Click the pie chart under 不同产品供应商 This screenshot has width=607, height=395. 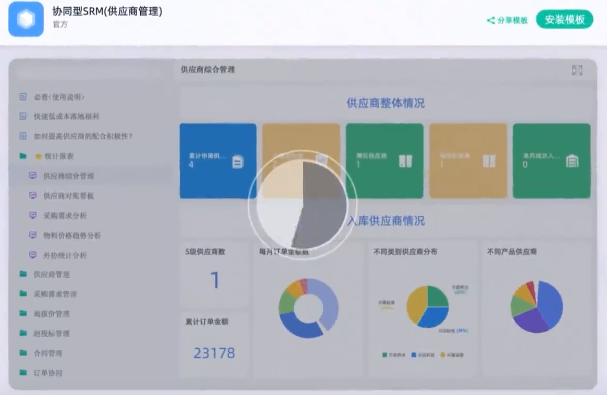(537, 307)
